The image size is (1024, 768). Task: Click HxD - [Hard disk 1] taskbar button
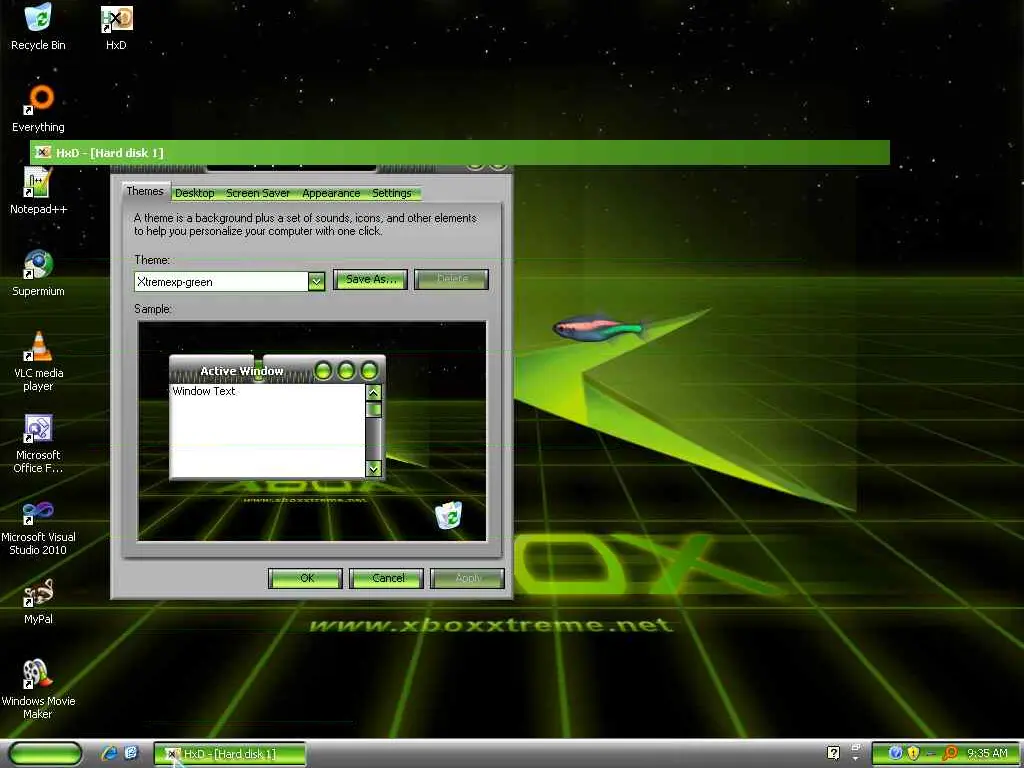click(x=230, y=754)
